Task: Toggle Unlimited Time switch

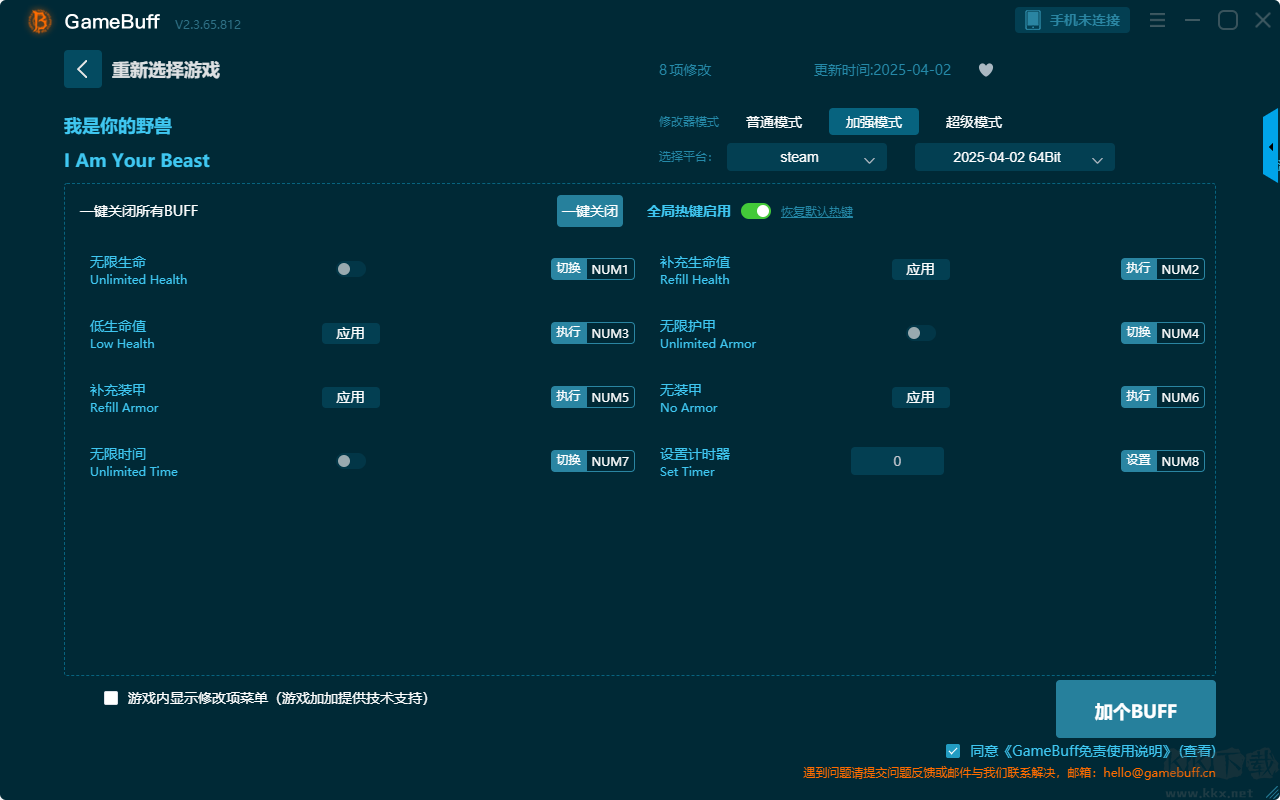Action: [350, 461]
